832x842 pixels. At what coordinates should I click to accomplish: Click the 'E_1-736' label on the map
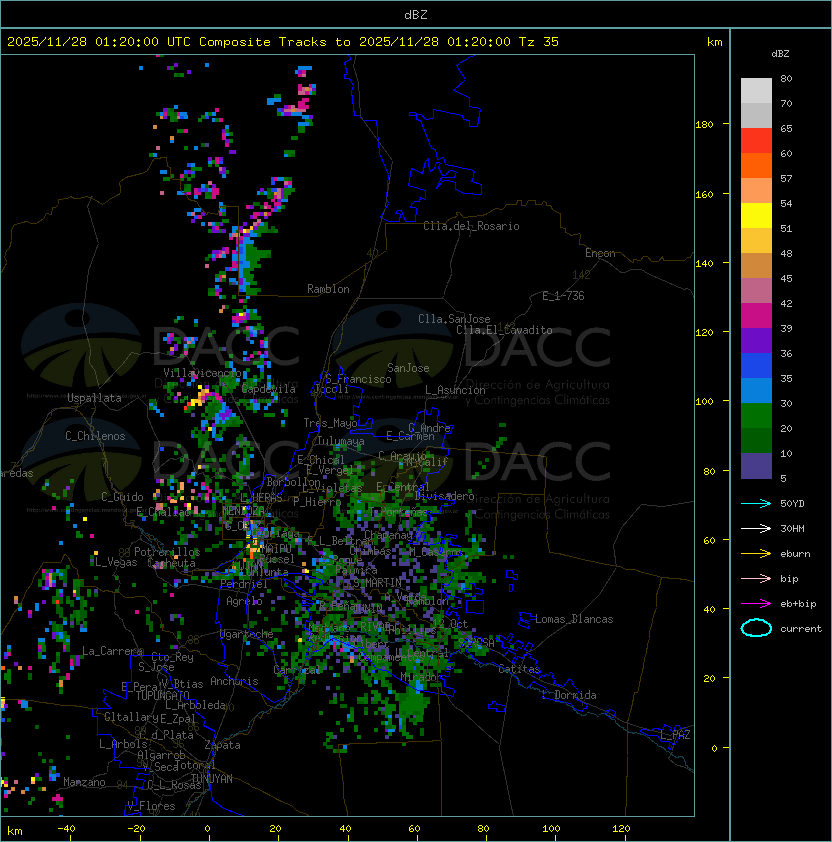pos(563,296)
